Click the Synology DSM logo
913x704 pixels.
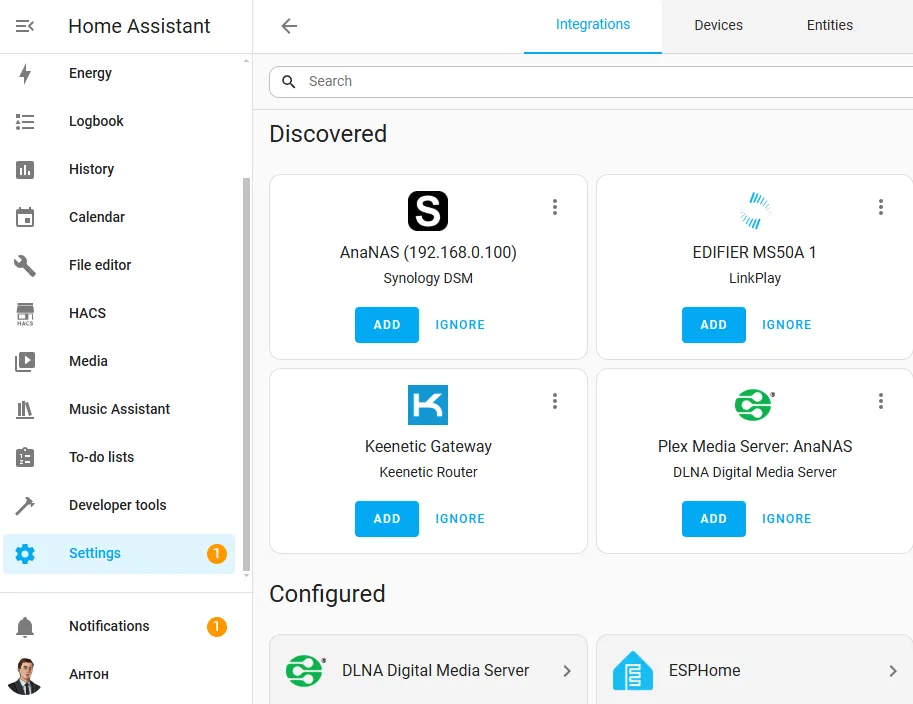pos(428,211)
